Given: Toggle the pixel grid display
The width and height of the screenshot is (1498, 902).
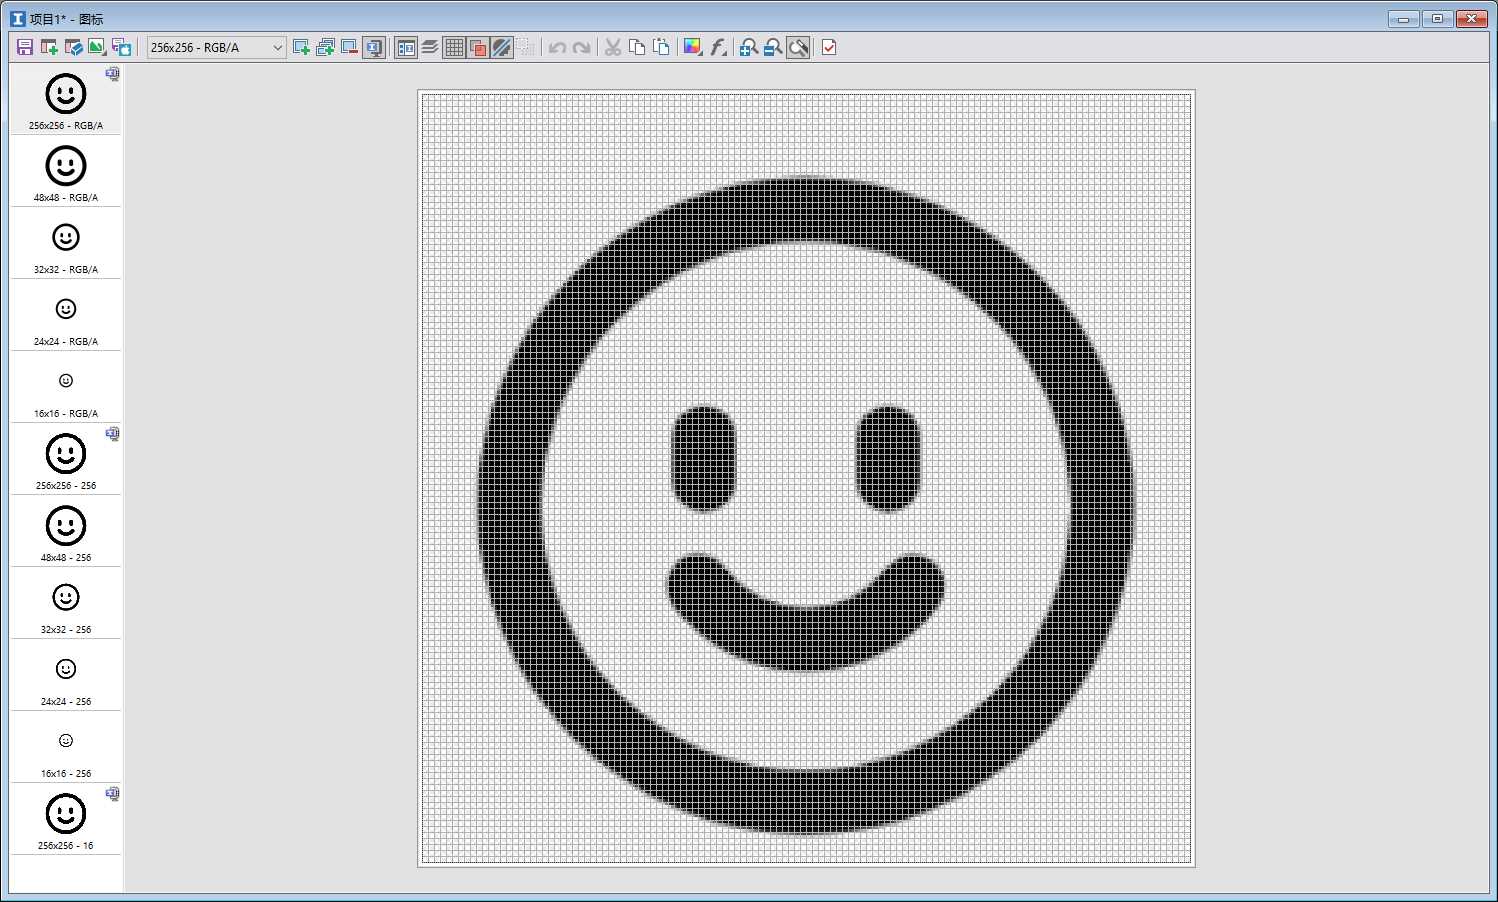Looking at the screenshot, I should pos(454,47).
